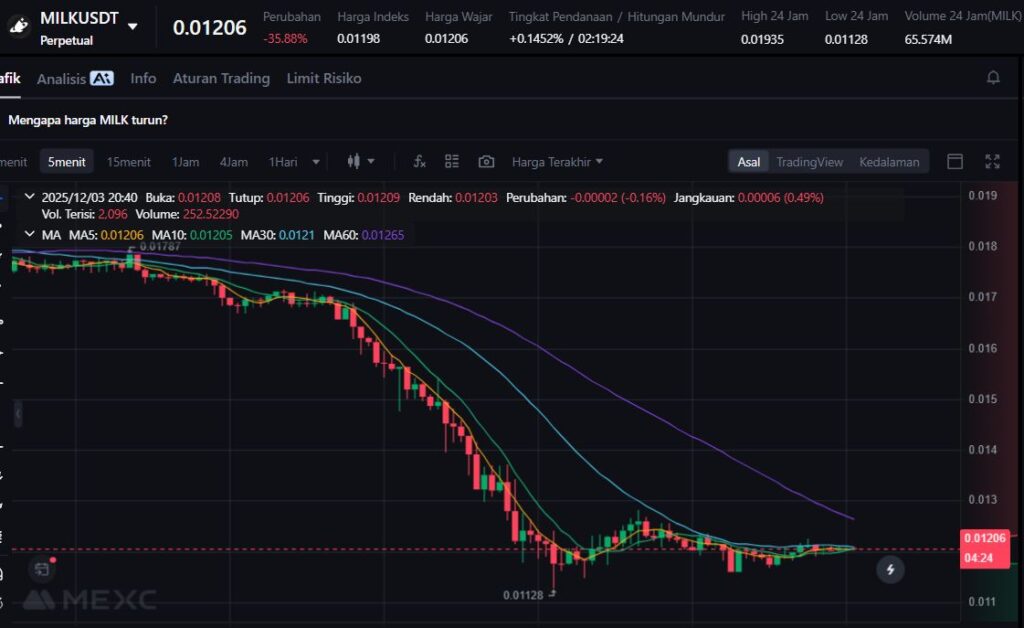Open the MILKUSDT pair selector dropdown
1024x628 pixels.
point(133,26)
